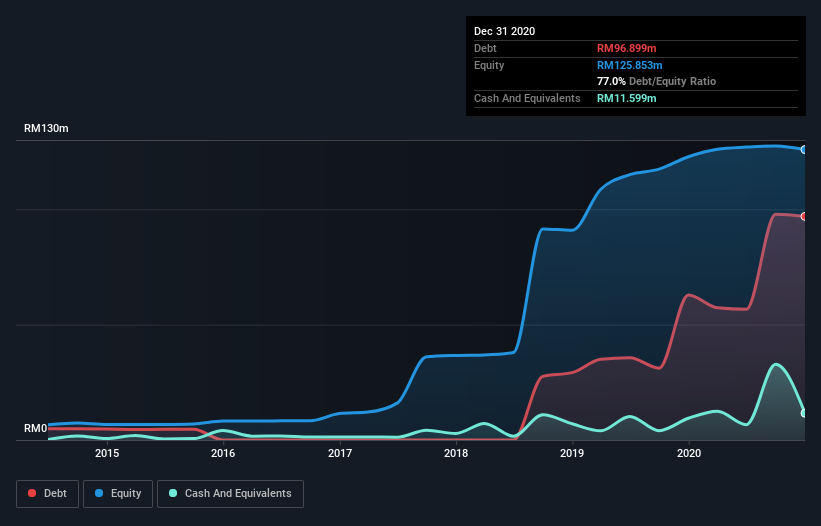The width and height of the screenshot is (821, 526).
Task: Click the Dec 31 2020 tooltip date
Action: 504,31
